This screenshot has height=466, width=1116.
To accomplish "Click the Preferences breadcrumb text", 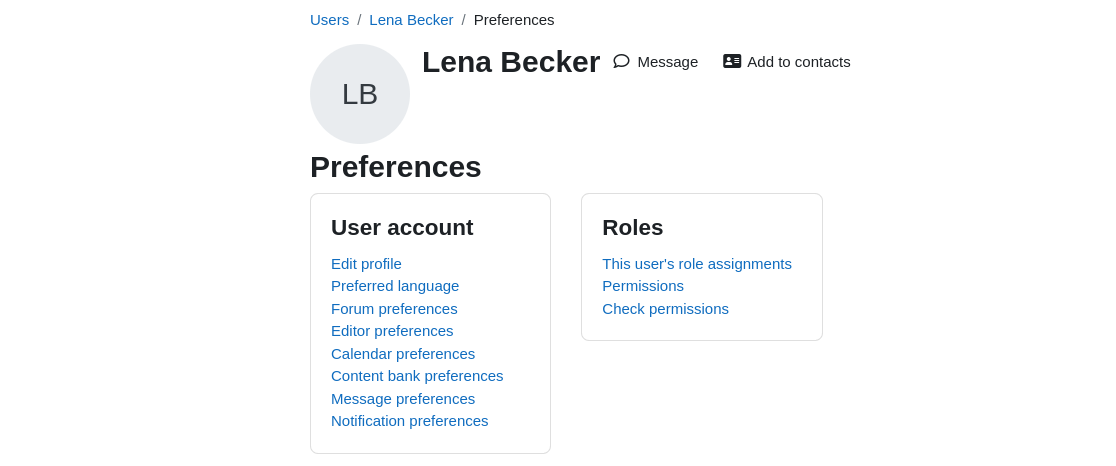I will (x=514, y=20).
